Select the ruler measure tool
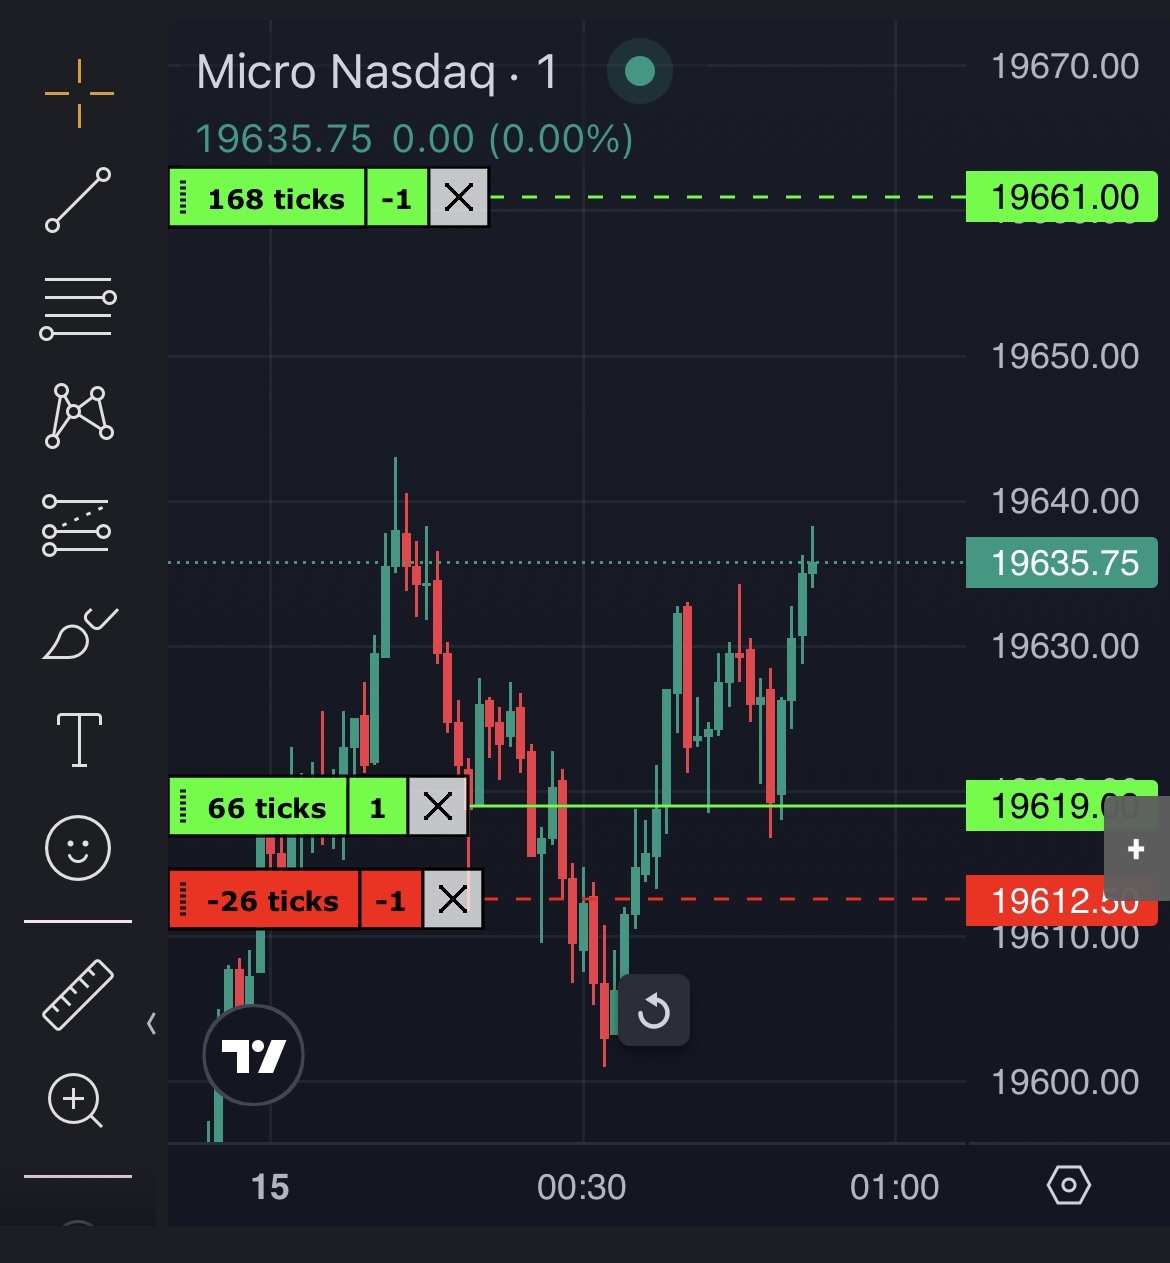This screenshot has height=1263, width=1170. 78,994
